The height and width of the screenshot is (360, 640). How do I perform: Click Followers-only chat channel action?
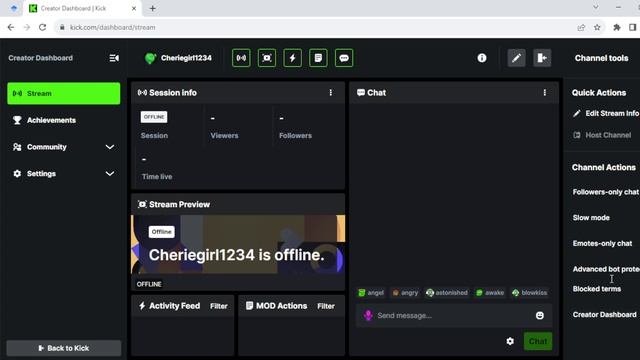pos(606,192)
